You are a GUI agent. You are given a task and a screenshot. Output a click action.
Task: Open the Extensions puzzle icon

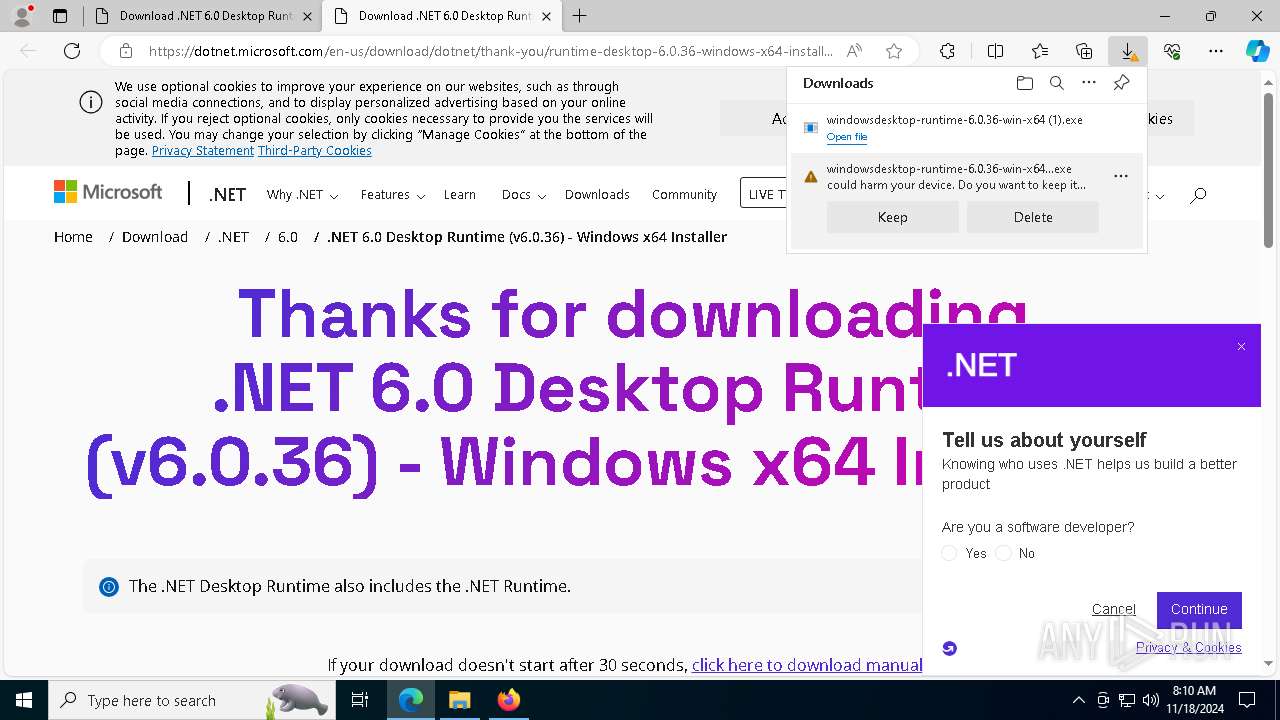(x=947, y=51)
